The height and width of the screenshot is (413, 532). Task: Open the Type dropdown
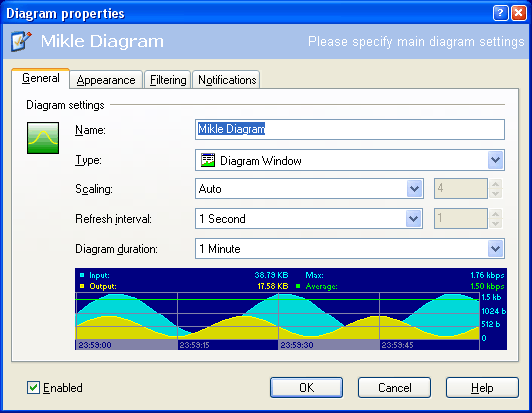[496, 160]
